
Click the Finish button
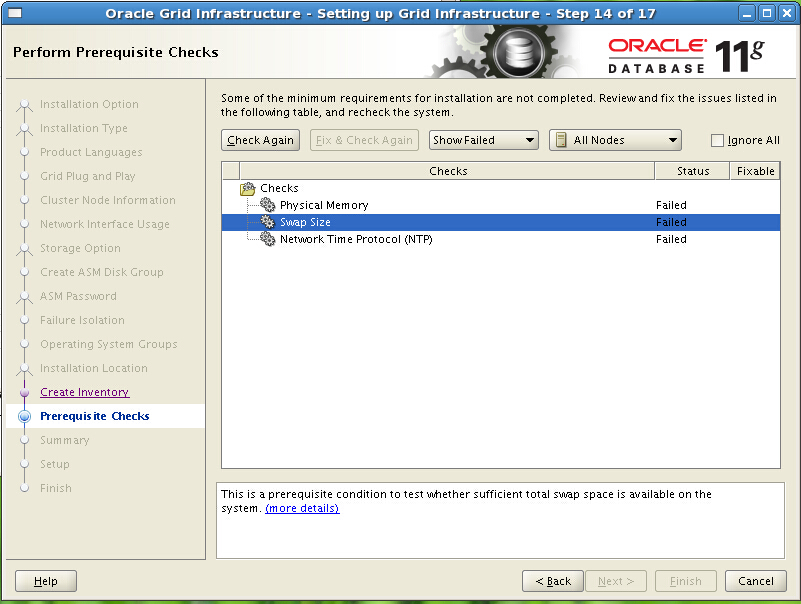[686, 581]
